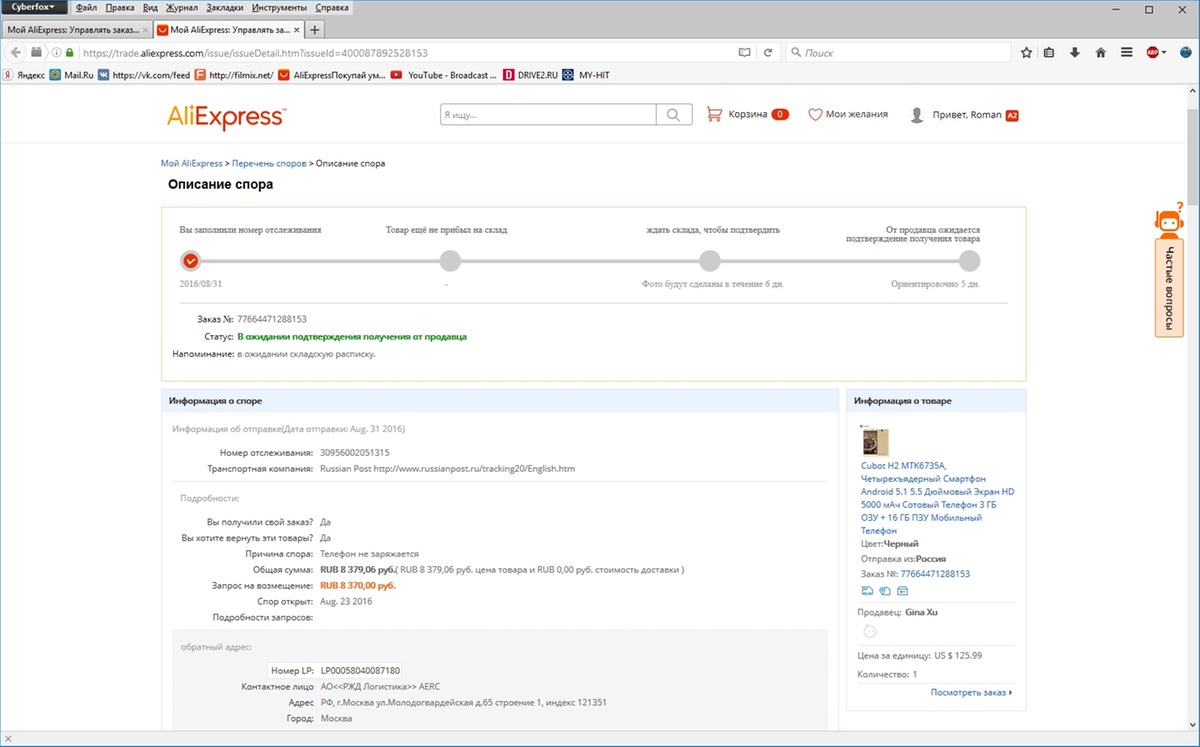The height and width of the screenshot is (747, 1200).
Task: Click the green dispute status text
Action: [x=352, y=337]
